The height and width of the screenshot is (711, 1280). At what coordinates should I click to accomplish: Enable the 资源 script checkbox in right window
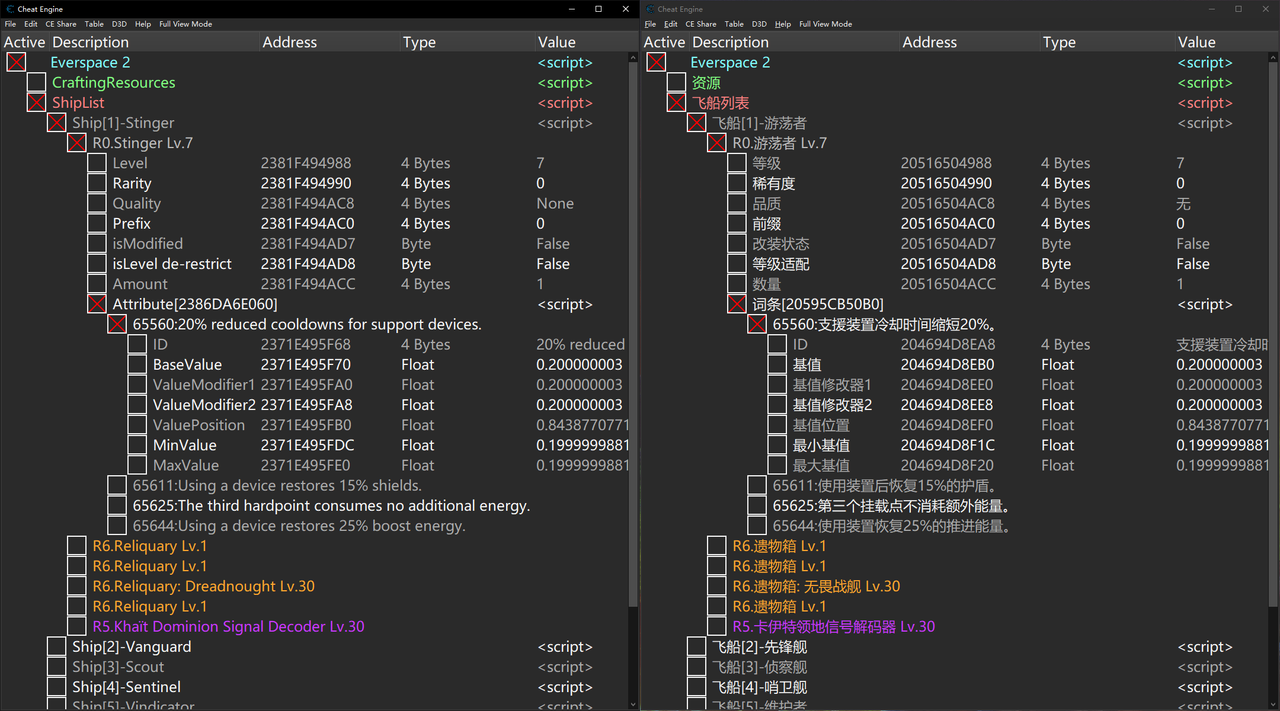(676, 82)
